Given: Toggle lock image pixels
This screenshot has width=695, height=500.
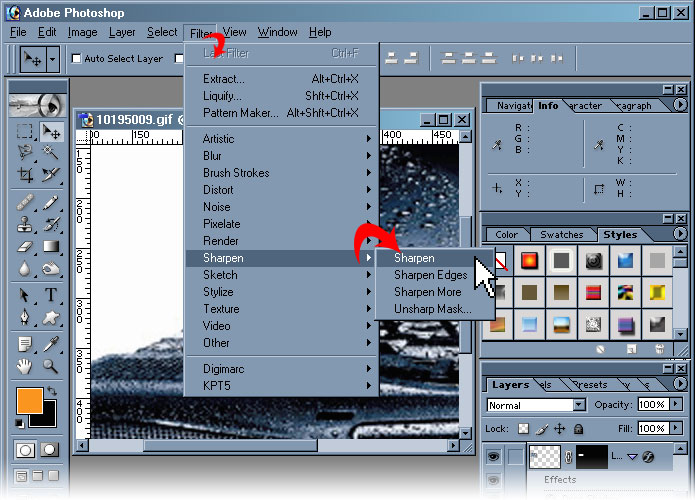Looking at the screenshot, I should [x=542, y=429].
